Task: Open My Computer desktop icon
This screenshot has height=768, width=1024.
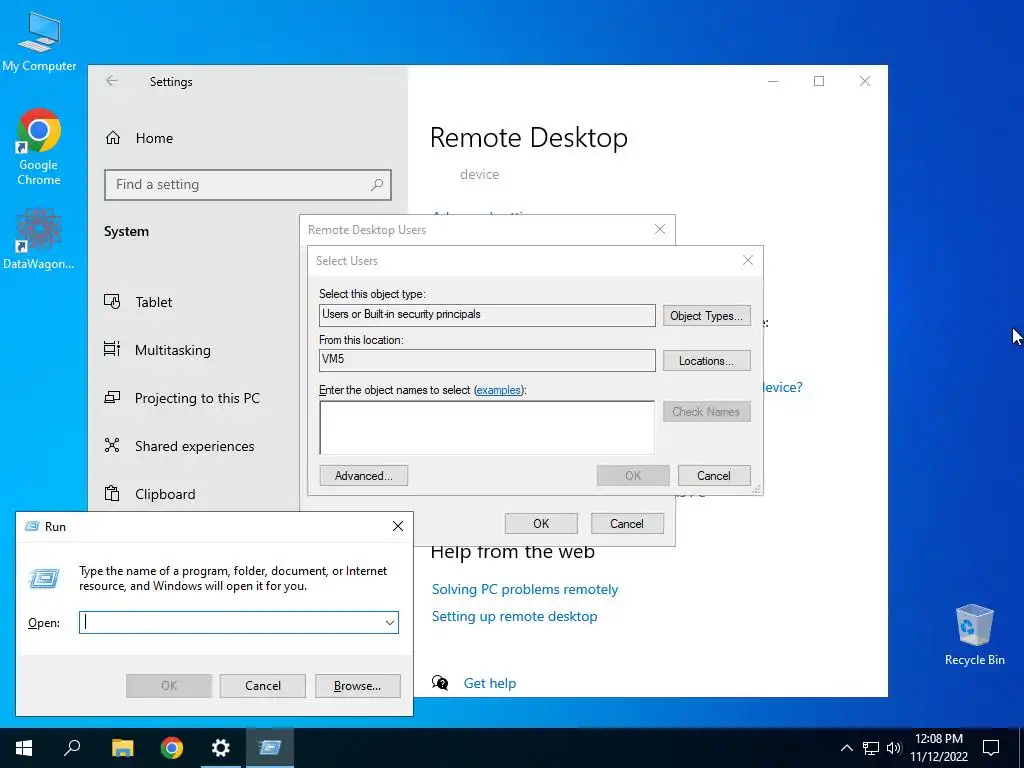Action: (39, 40)
